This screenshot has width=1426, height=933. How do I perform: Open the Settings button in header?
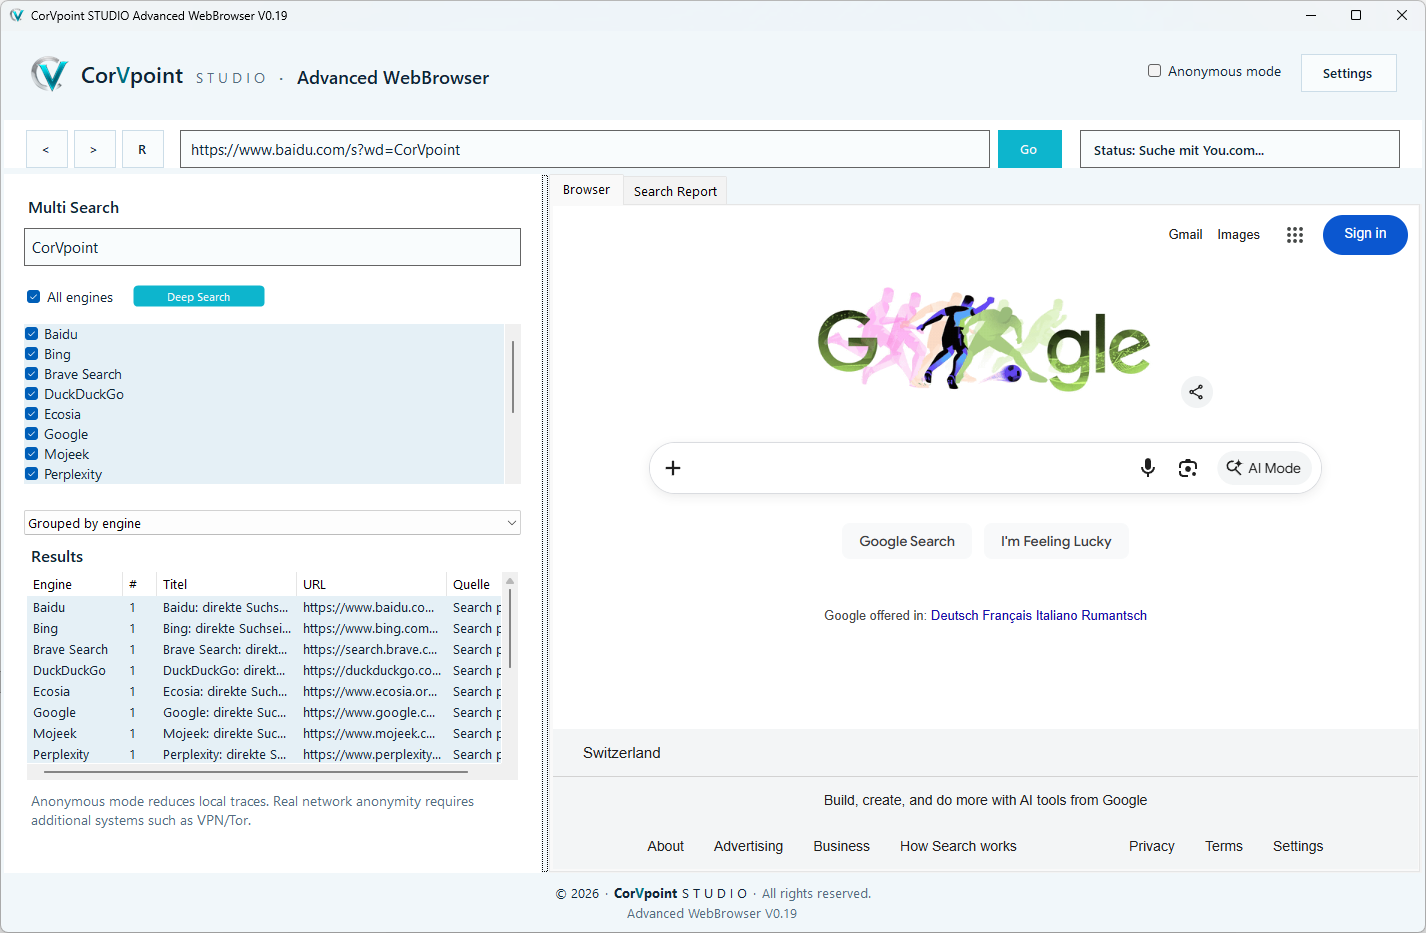coord(1348,73)
